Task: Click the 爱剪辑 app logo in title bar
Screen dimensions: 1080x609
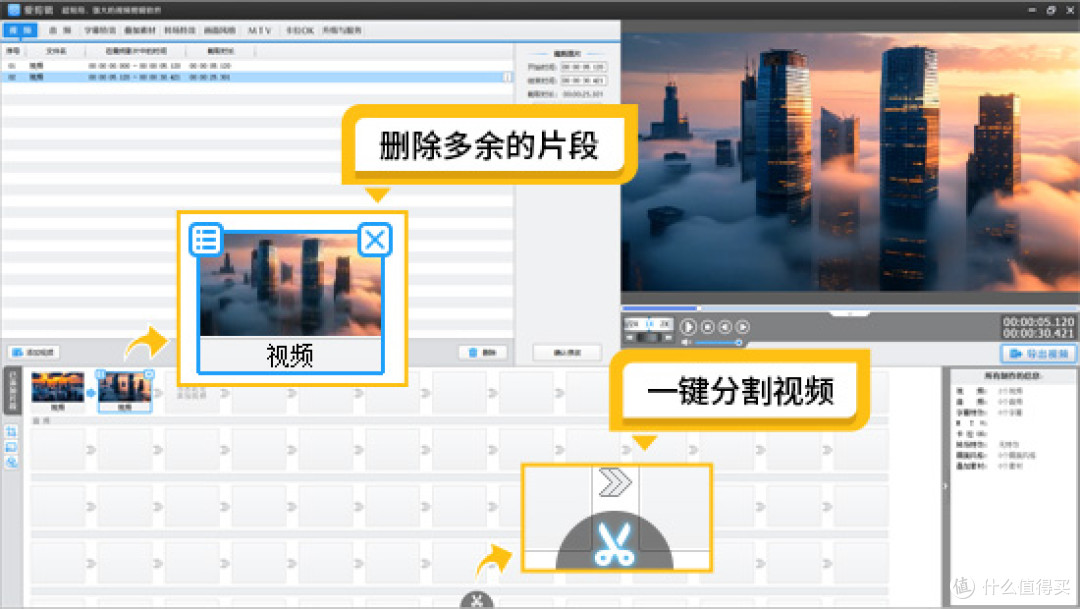Action: click(x=14, y=10)
